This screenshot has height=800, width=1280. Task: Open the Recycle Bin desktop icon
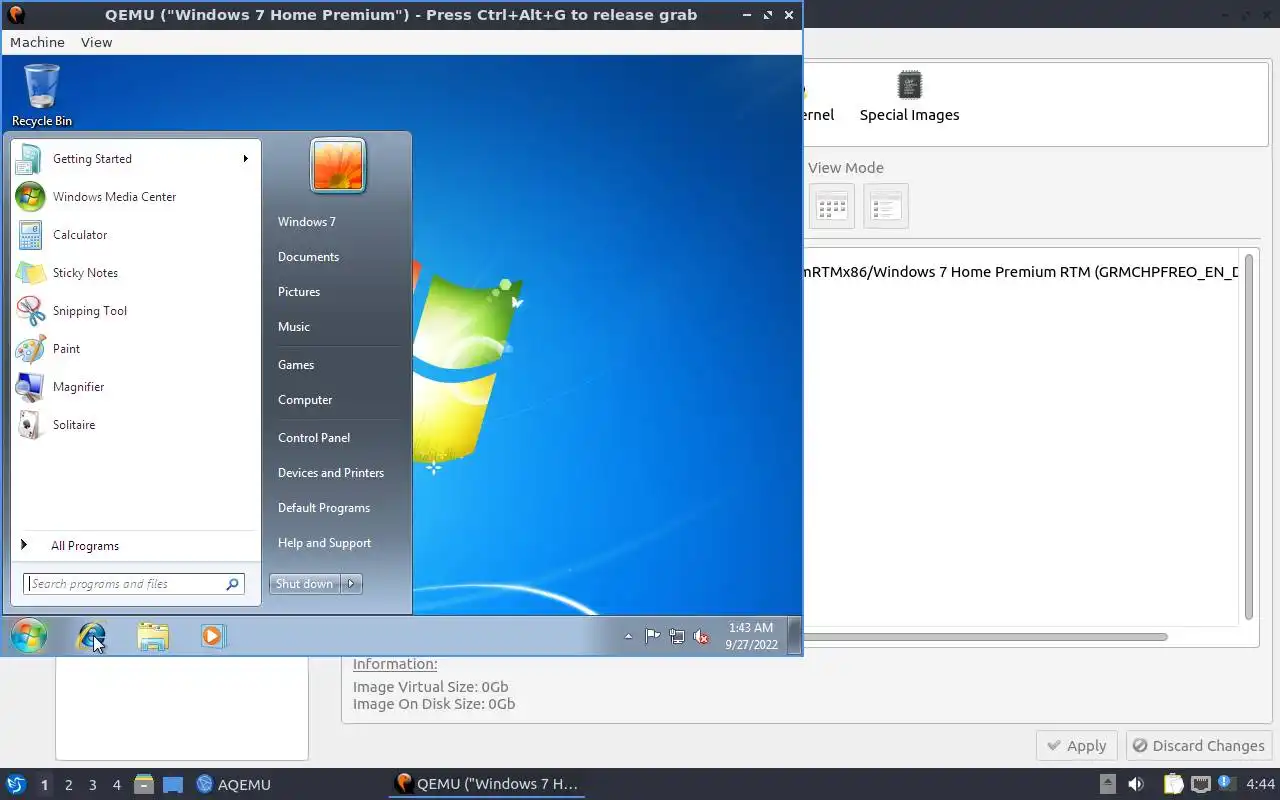pyautogui.click(x=42, y=95)
